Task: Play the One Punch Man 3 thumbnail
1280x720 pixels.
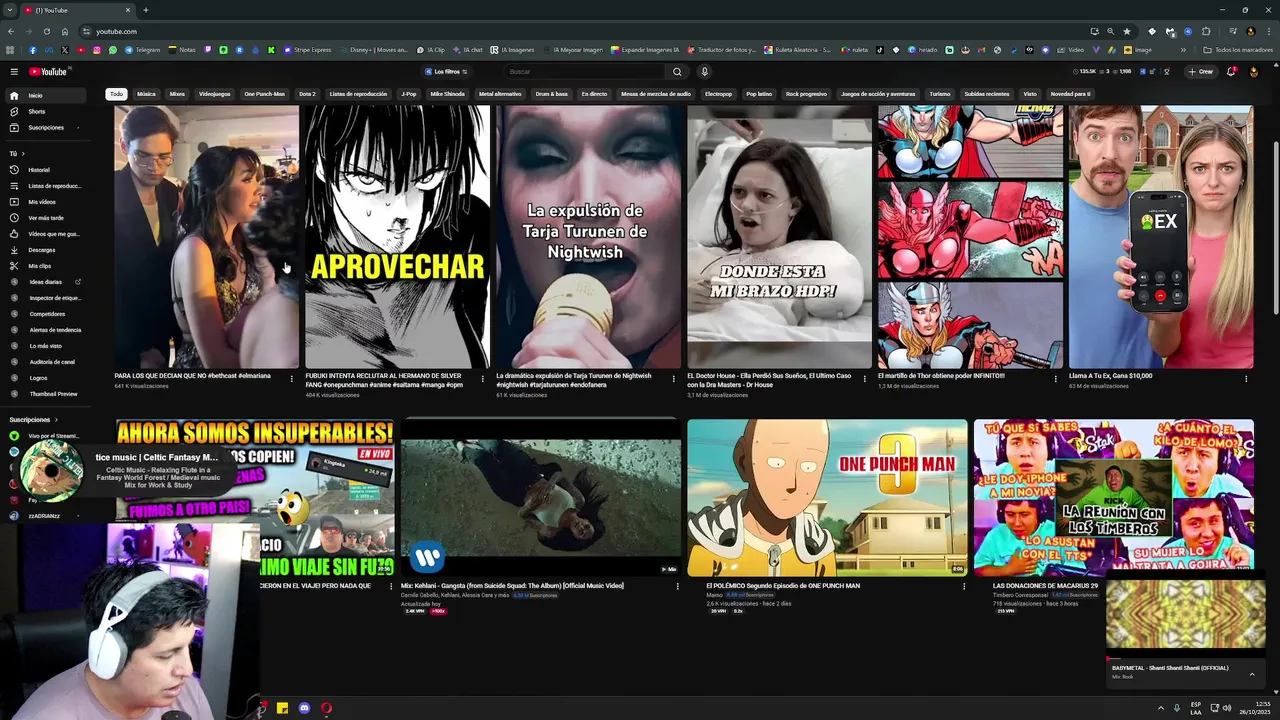Action: click(x=827, y=497)
